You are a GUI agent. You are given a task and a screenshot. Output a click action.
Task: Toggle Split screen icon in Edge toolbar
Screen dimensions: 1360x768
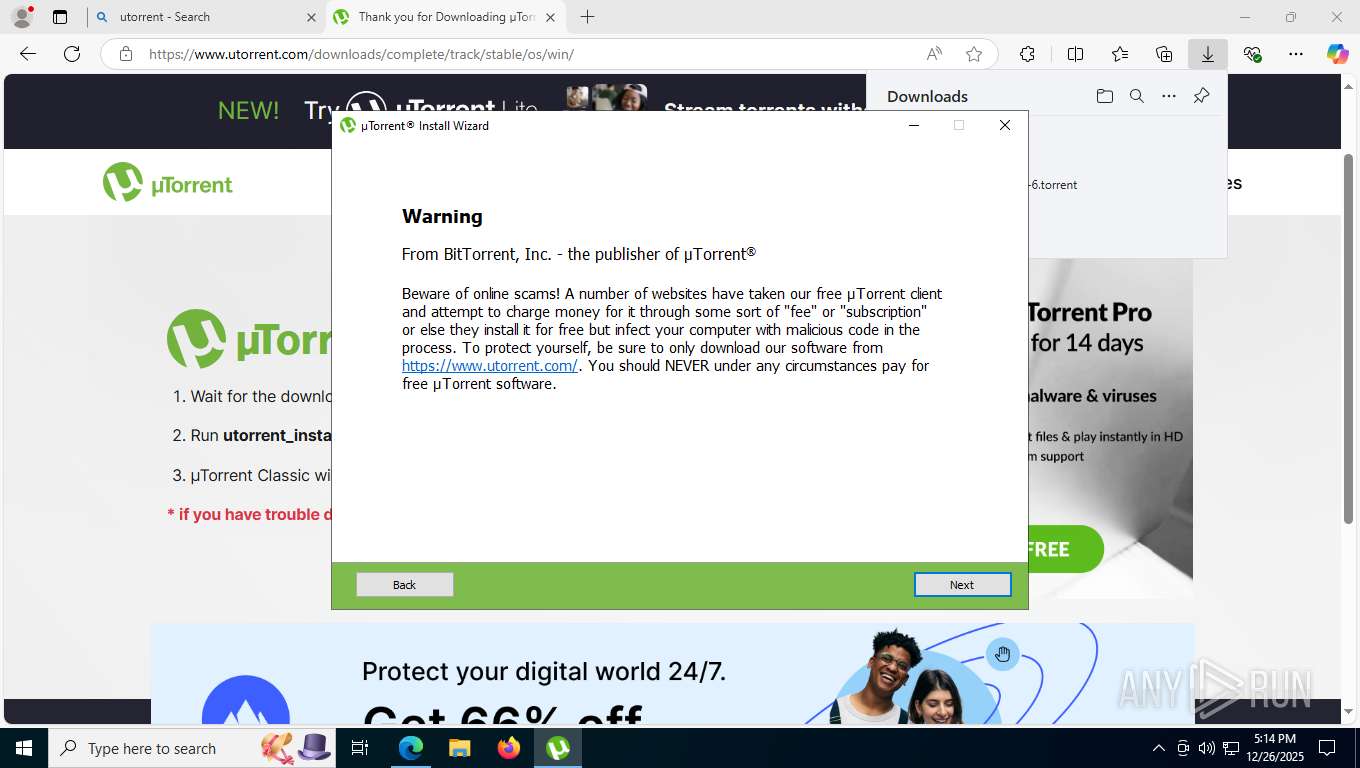[1075, 54]
